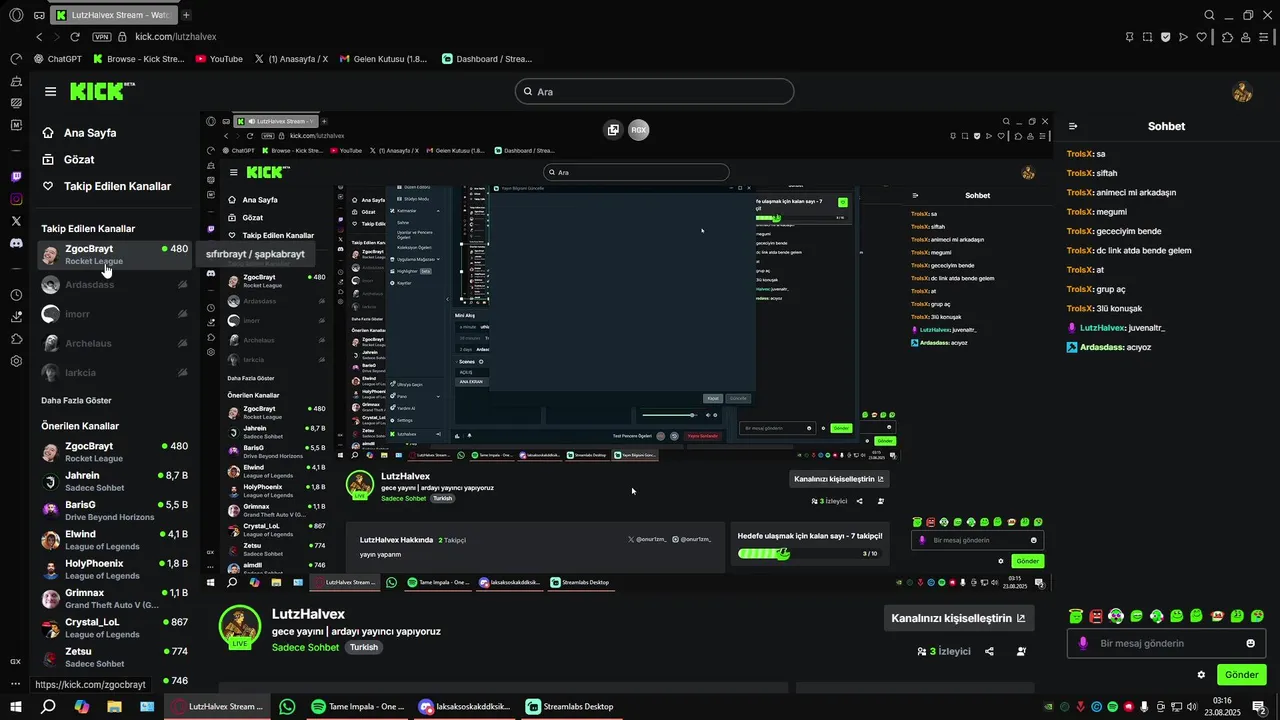Click TrolsX username in chat message 'siftah'

(x=1080, y=173)
